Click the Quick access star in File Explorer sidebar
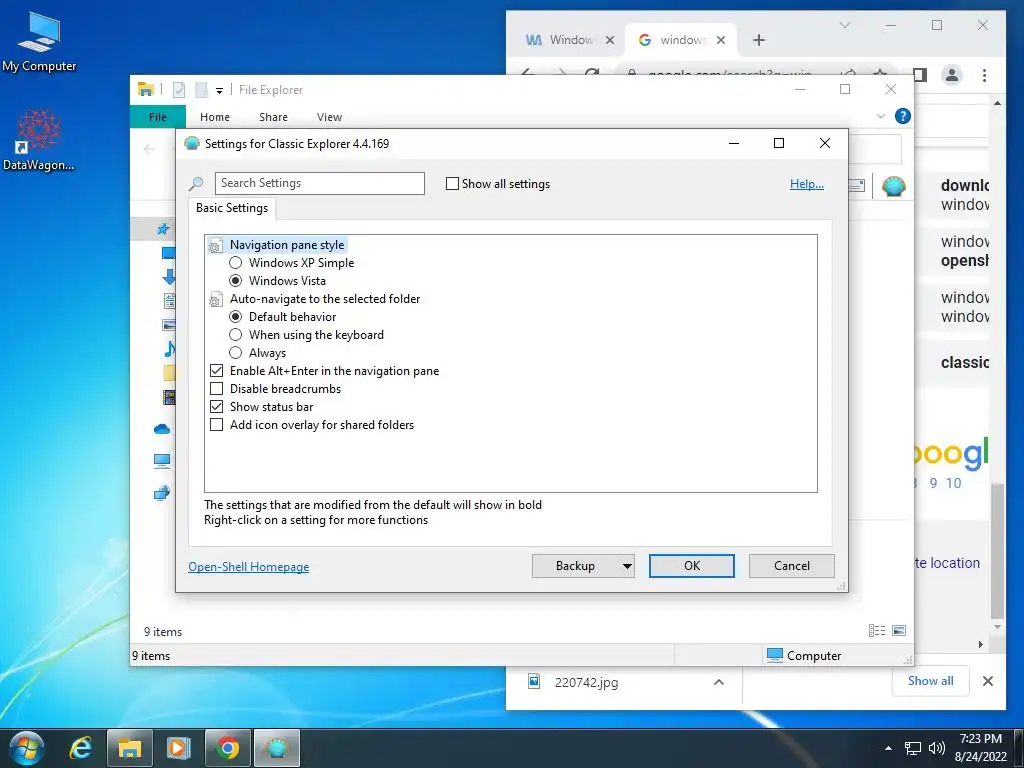The image size is (1024, 768). pos(163,229)
